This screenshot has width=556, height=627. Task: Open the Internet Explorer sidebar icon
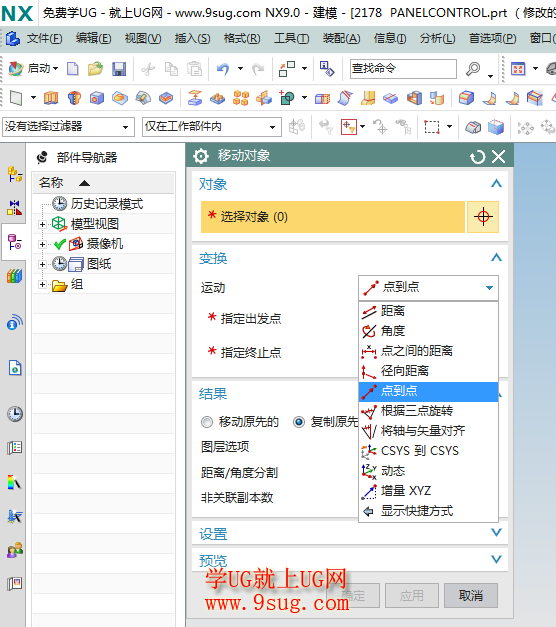click(x=15, y=367)
